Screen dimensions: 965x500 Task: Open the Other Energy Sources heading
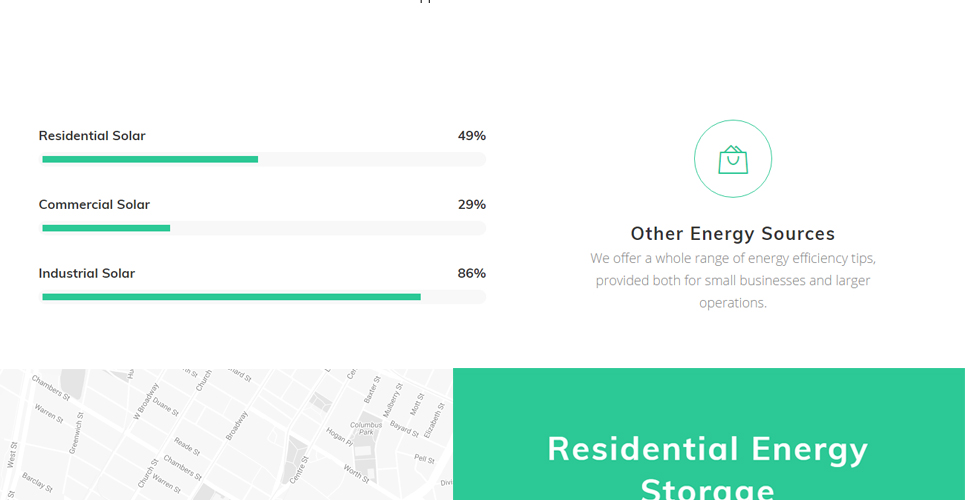coord(732,233)
